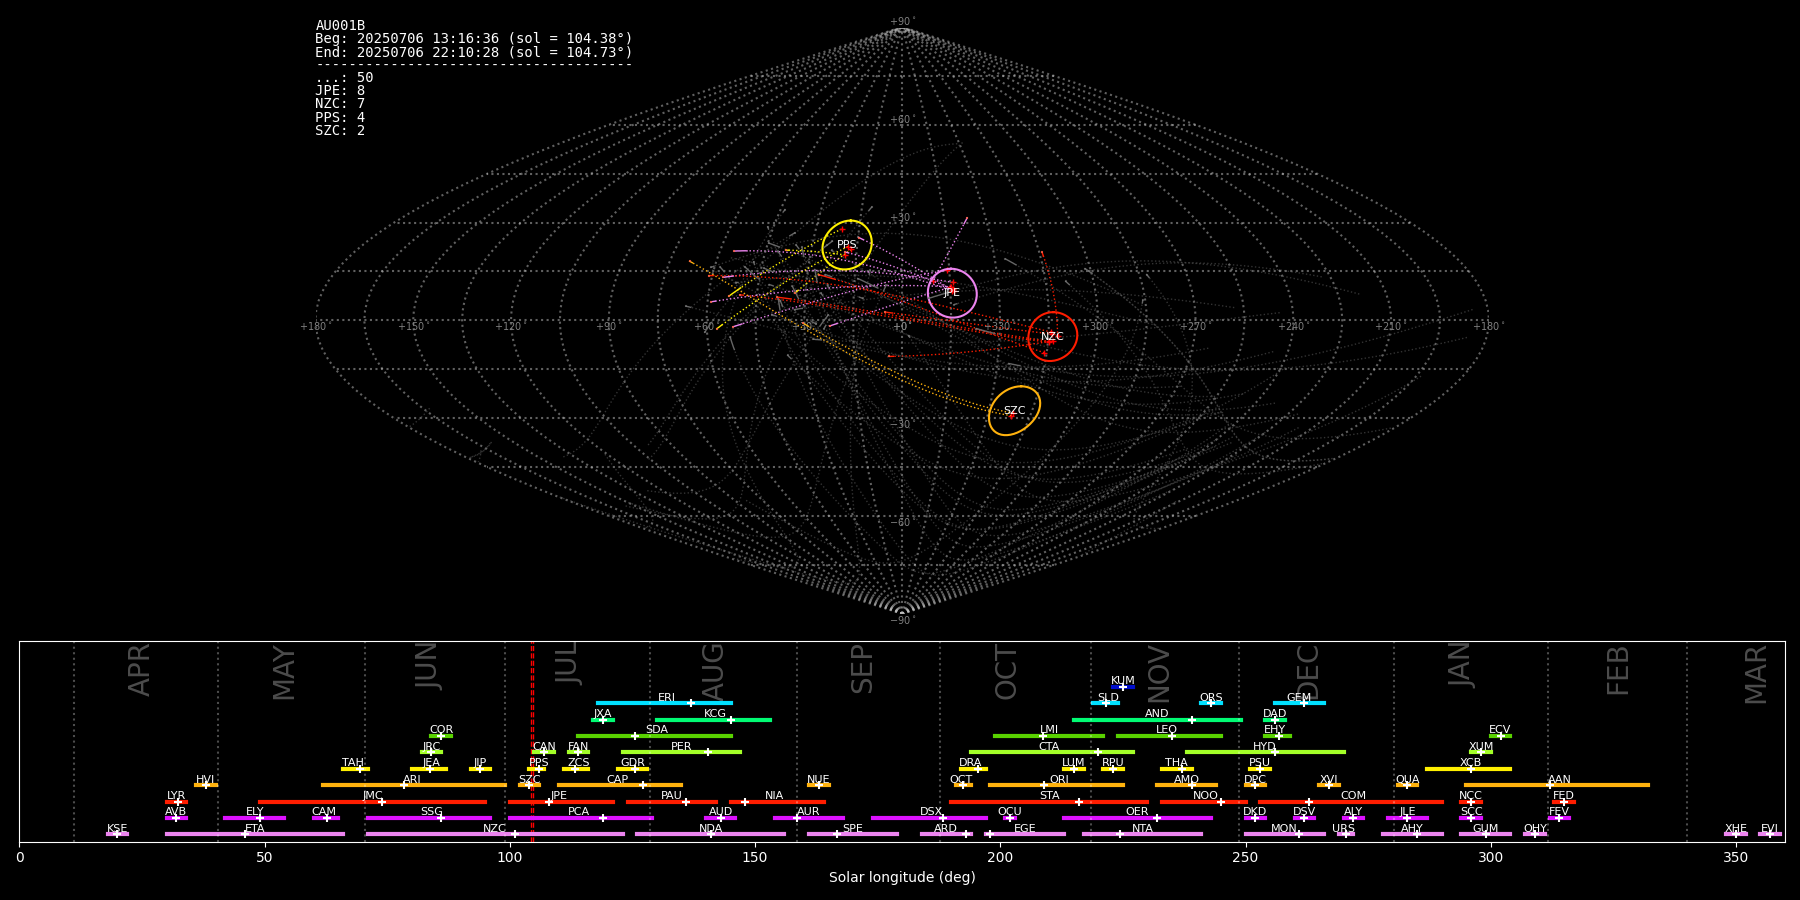Click the 350 tick on solar longitude axis
The width and height of the screenshot is (1800, 900).
[1735, 857]
